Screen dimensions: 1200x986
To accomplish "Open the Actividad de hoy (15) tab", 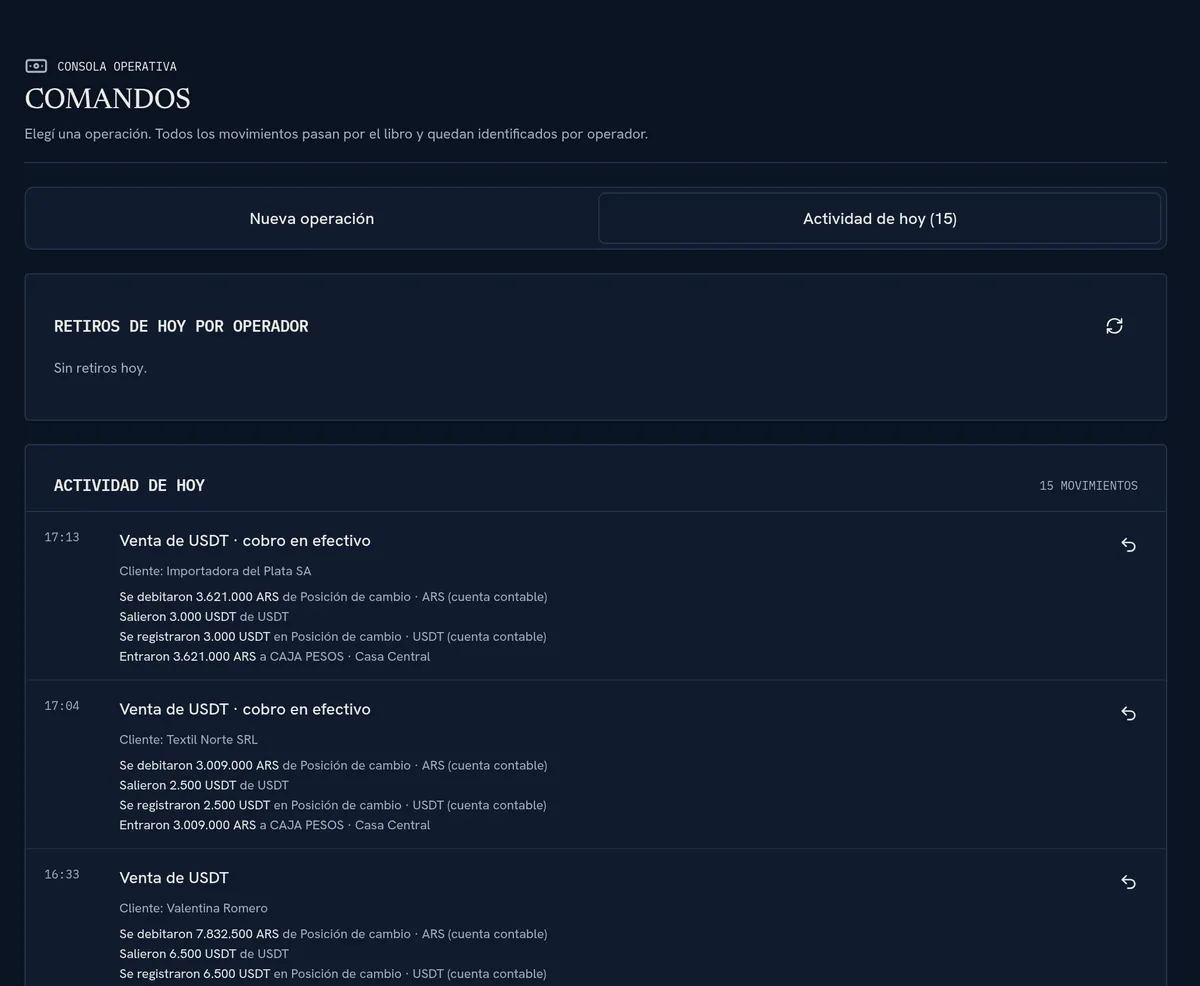I will click(x=880, y=218).
